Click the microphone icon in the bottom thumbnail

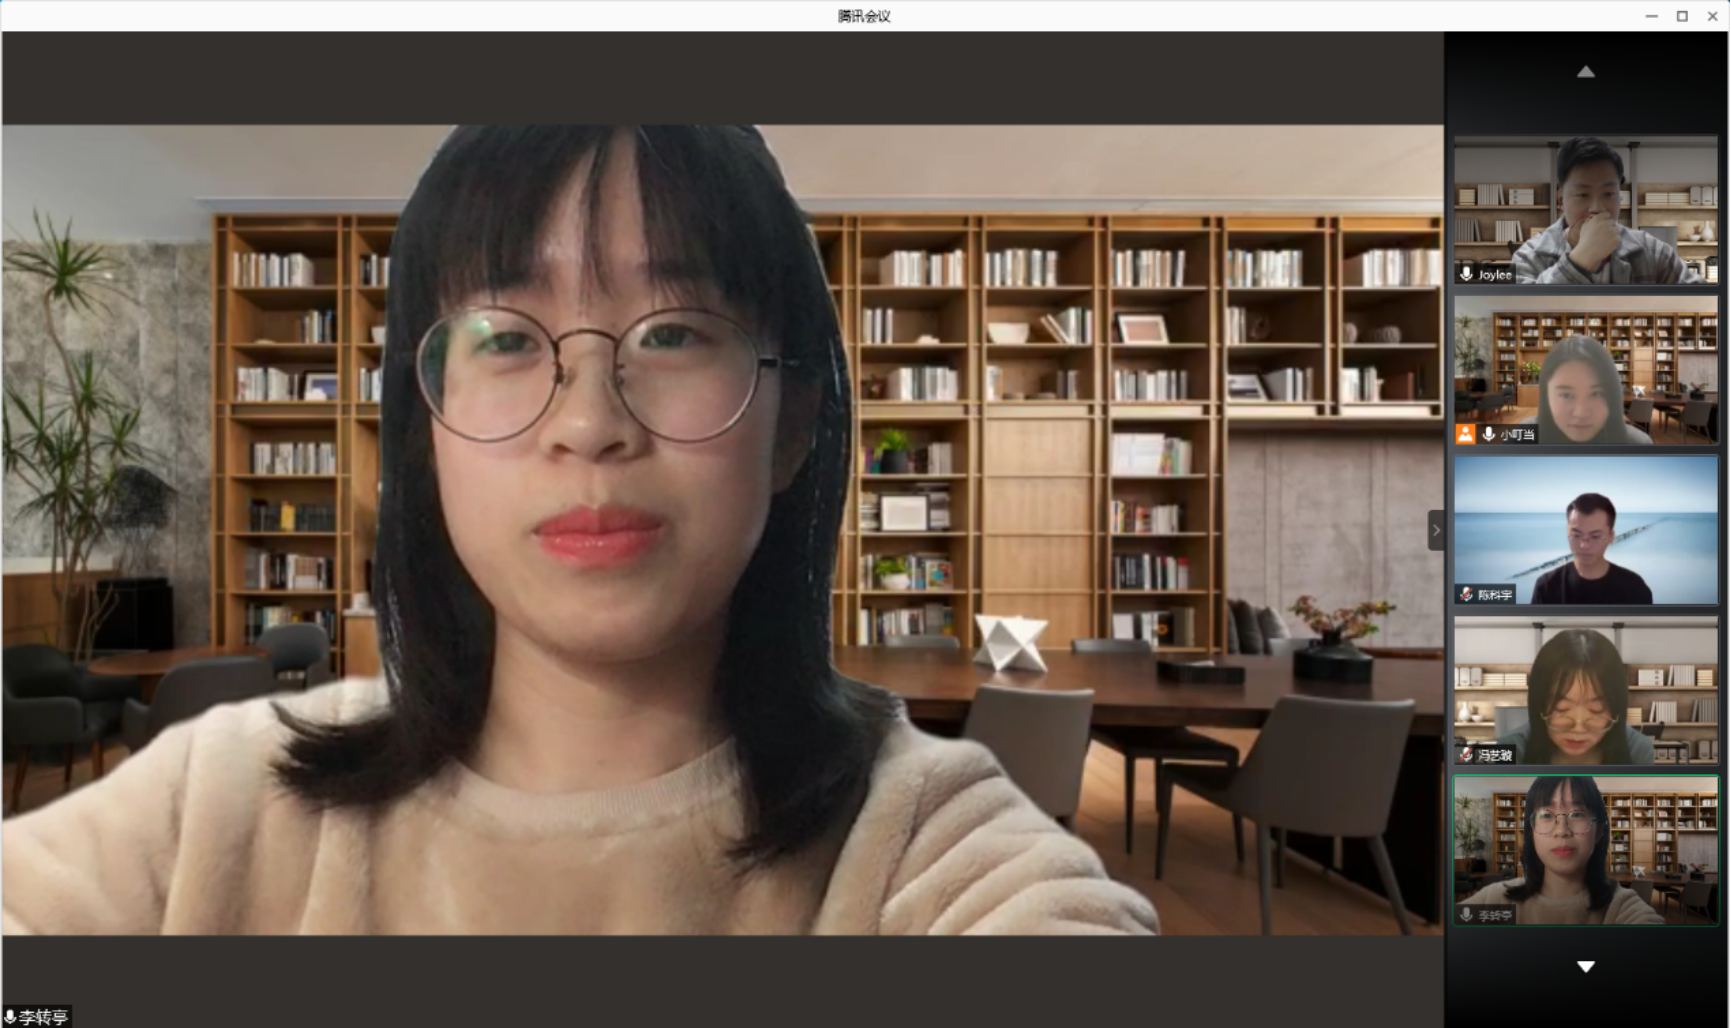pos(1467,914)
